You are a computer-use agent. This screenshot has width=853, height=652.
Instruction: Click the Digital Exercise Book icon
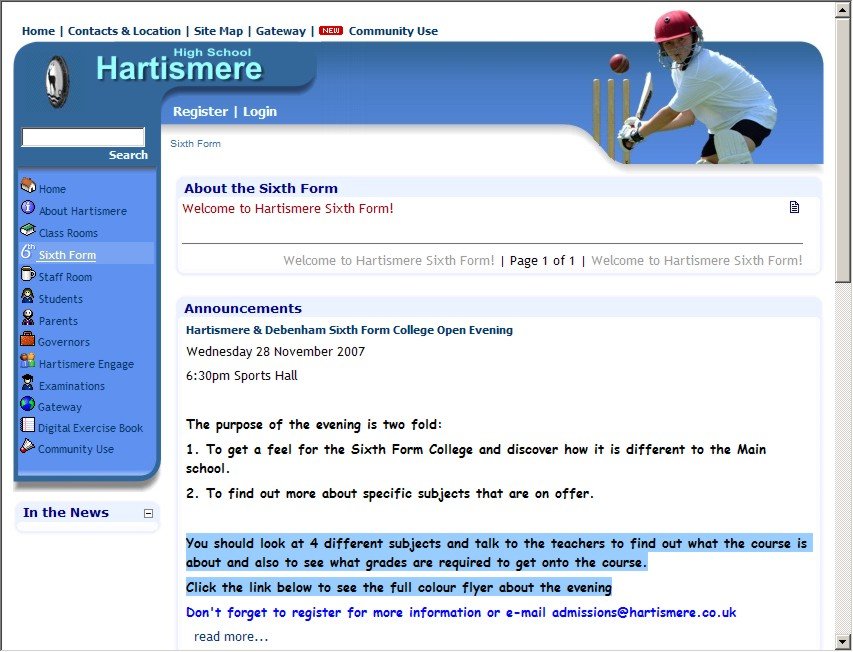coord(28,426)
